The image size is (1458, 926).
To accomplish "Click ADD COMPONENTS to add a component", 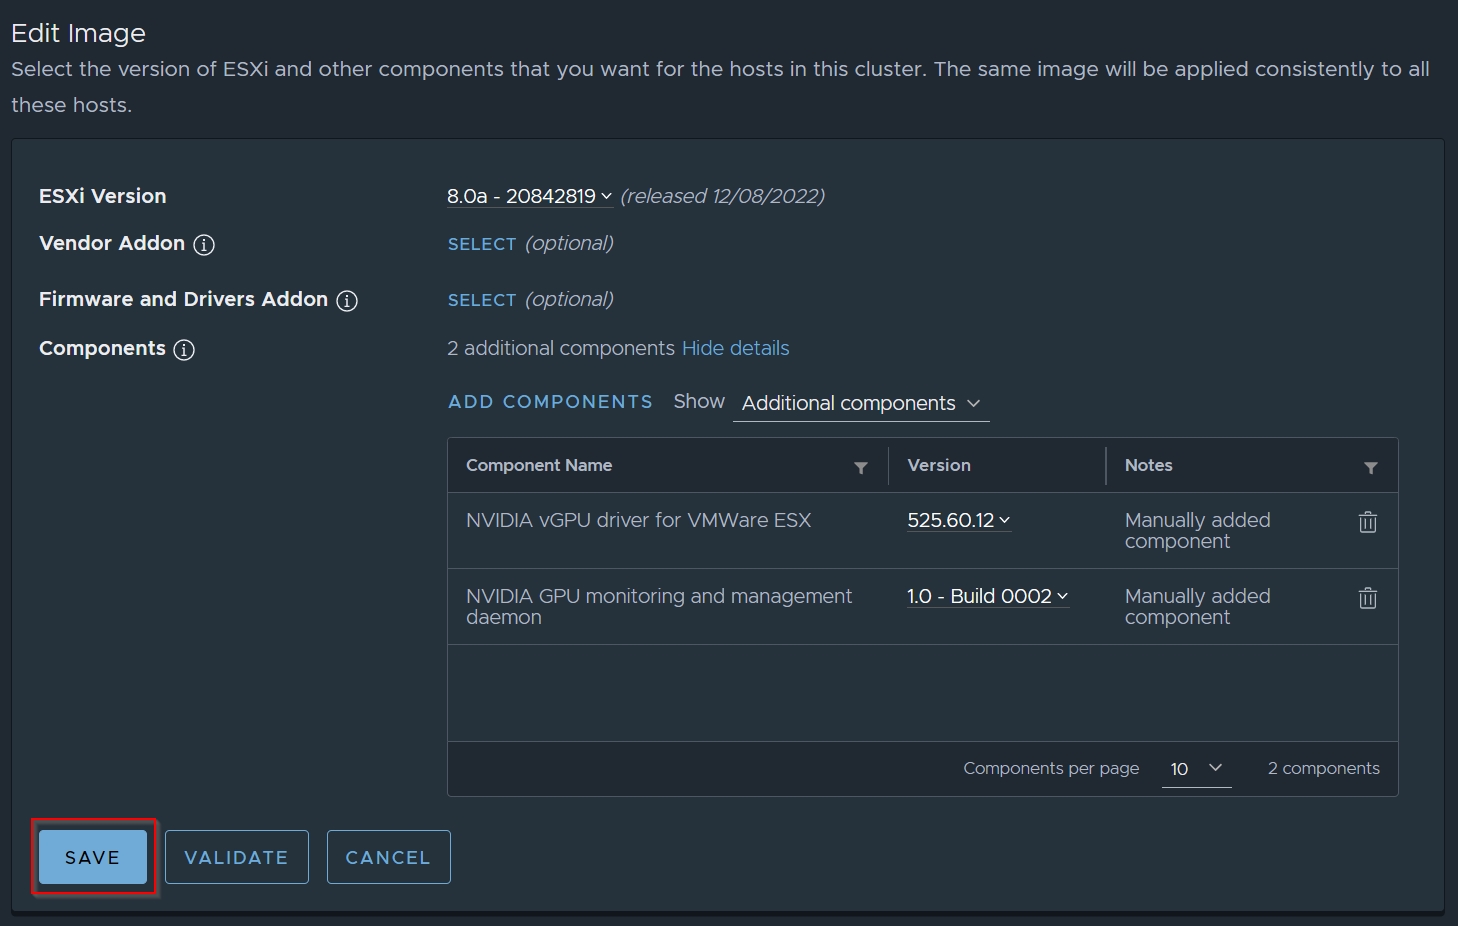I will (x=549, y=401).
